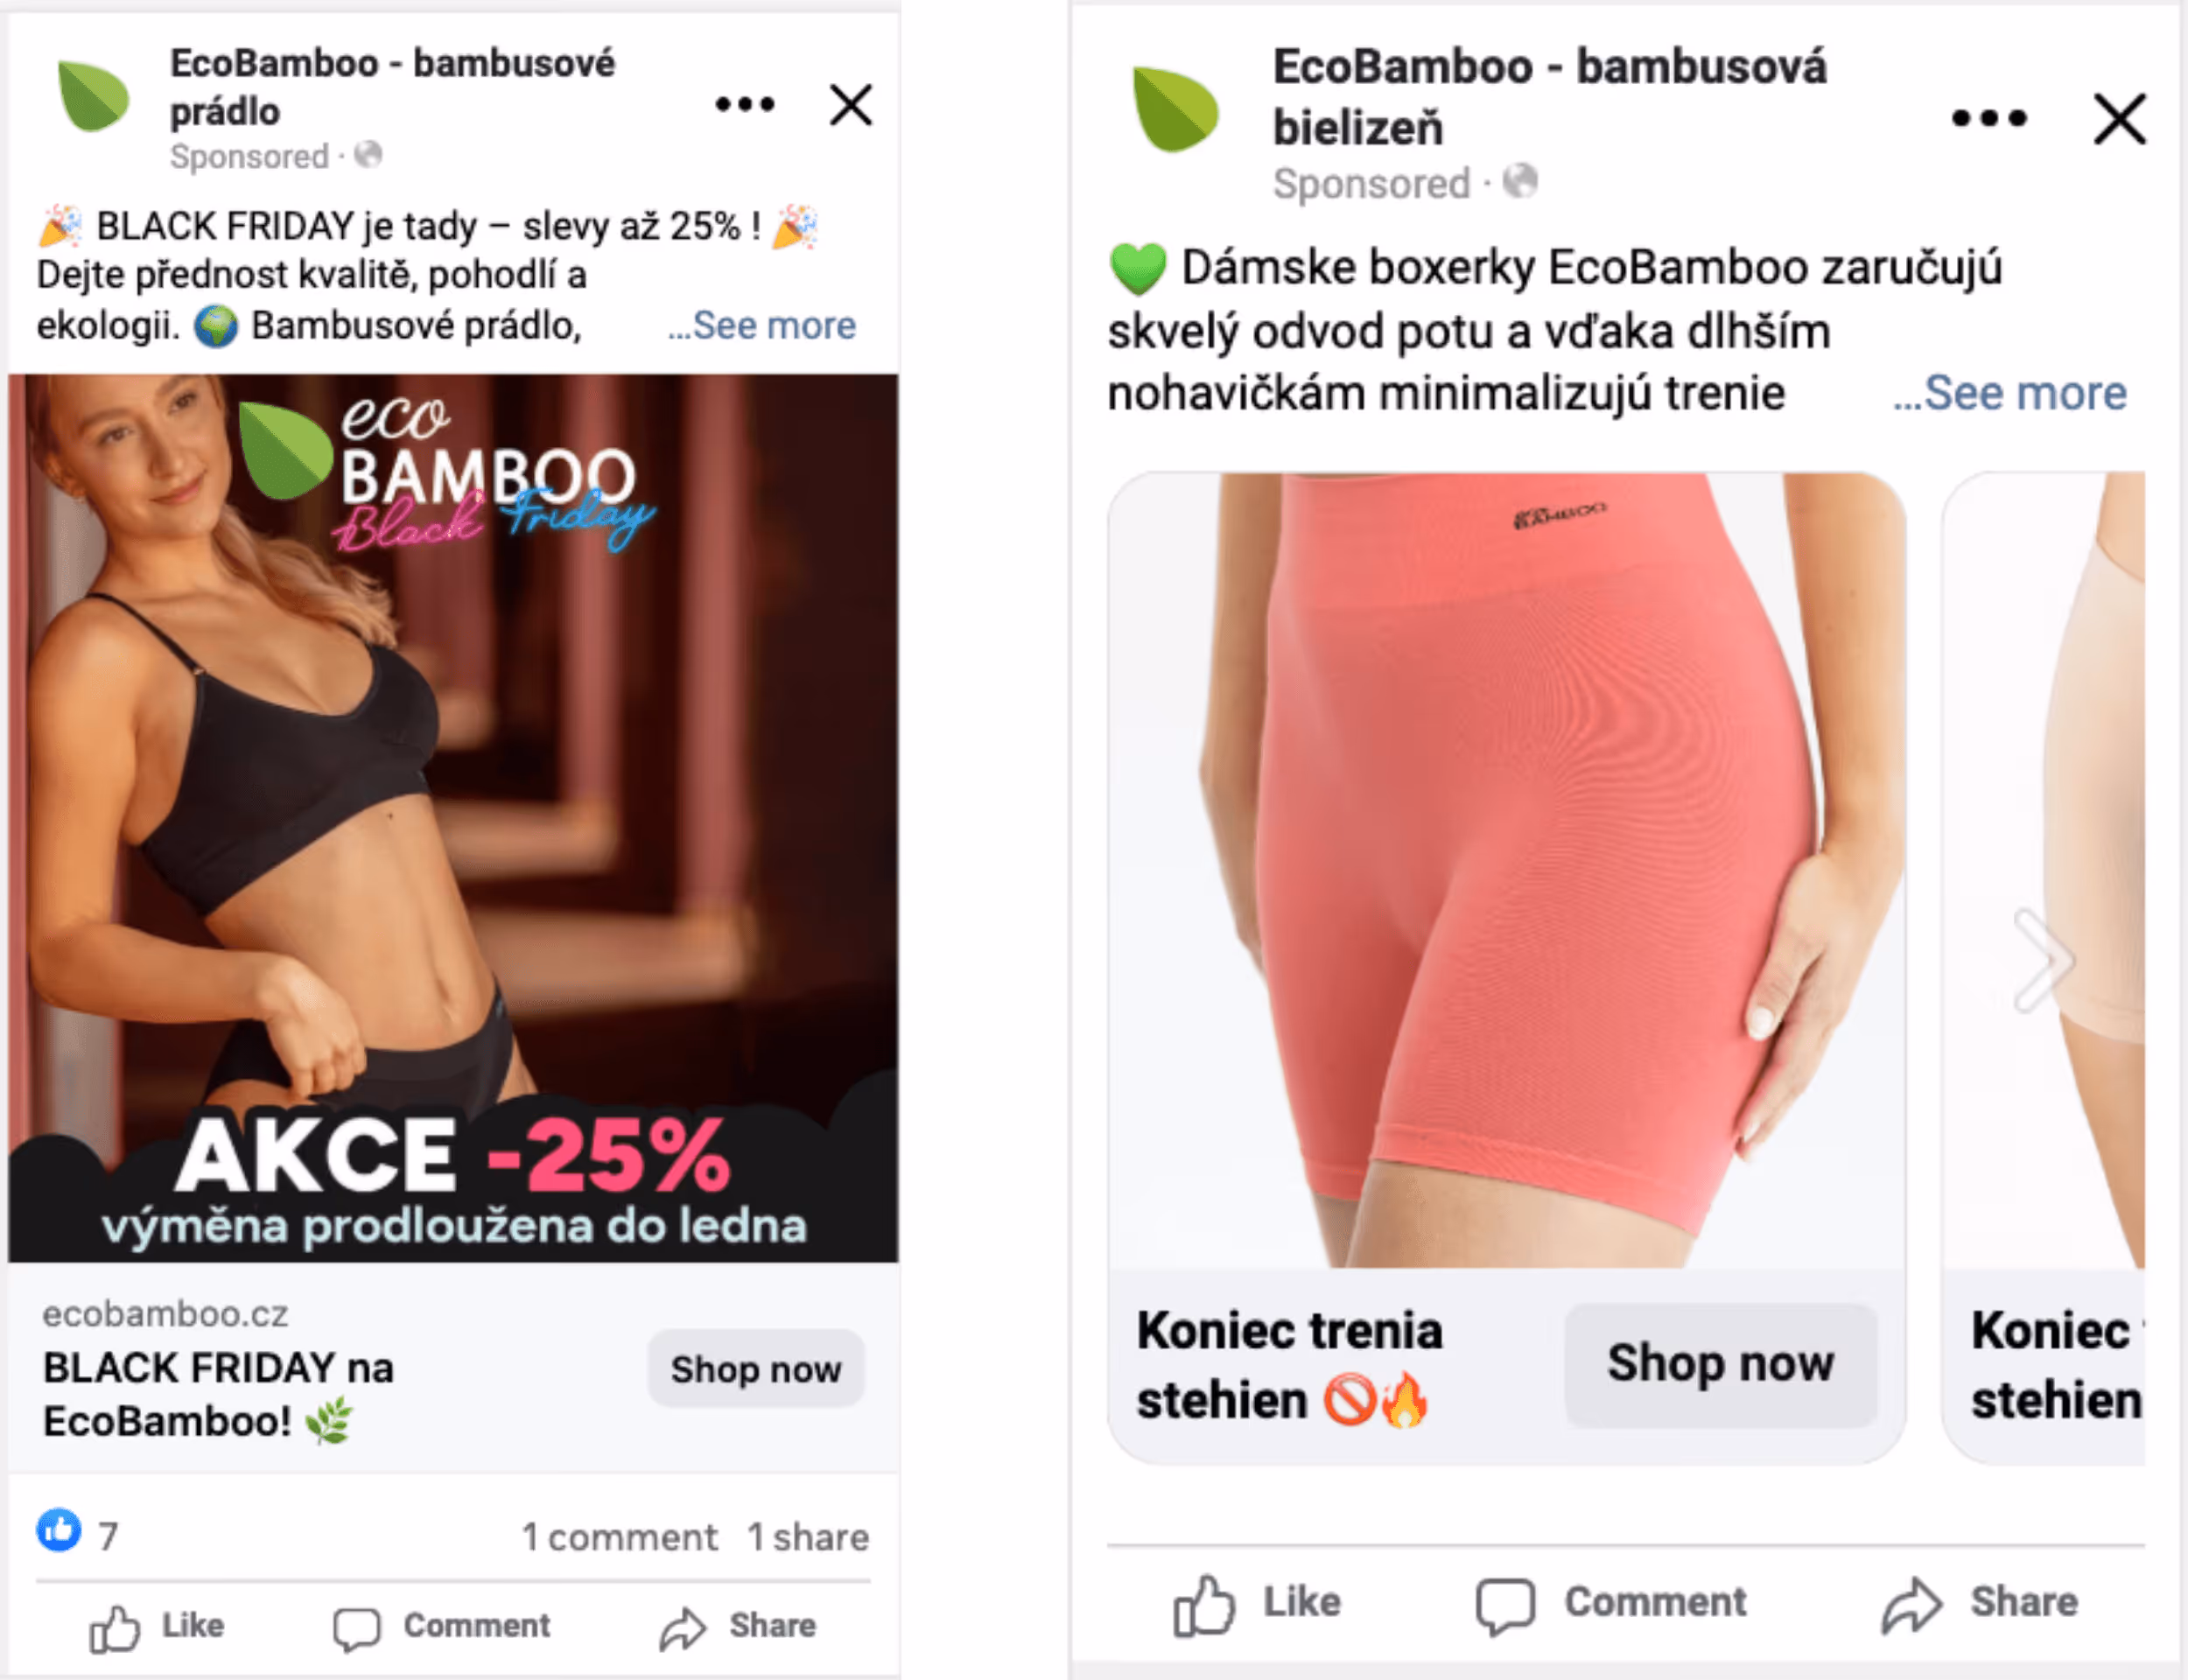Click the EcoBamboo leaf avatar on the right ad
This screenshot has width=2188, height=1680.
click(1175, 108)
